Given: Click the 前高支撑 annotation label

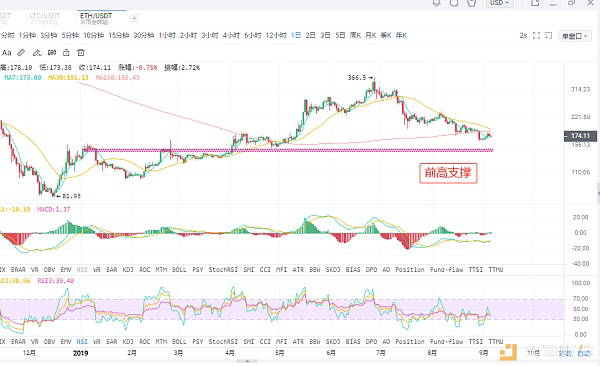Looking at the screenshot, I should [x=448, y=173].
